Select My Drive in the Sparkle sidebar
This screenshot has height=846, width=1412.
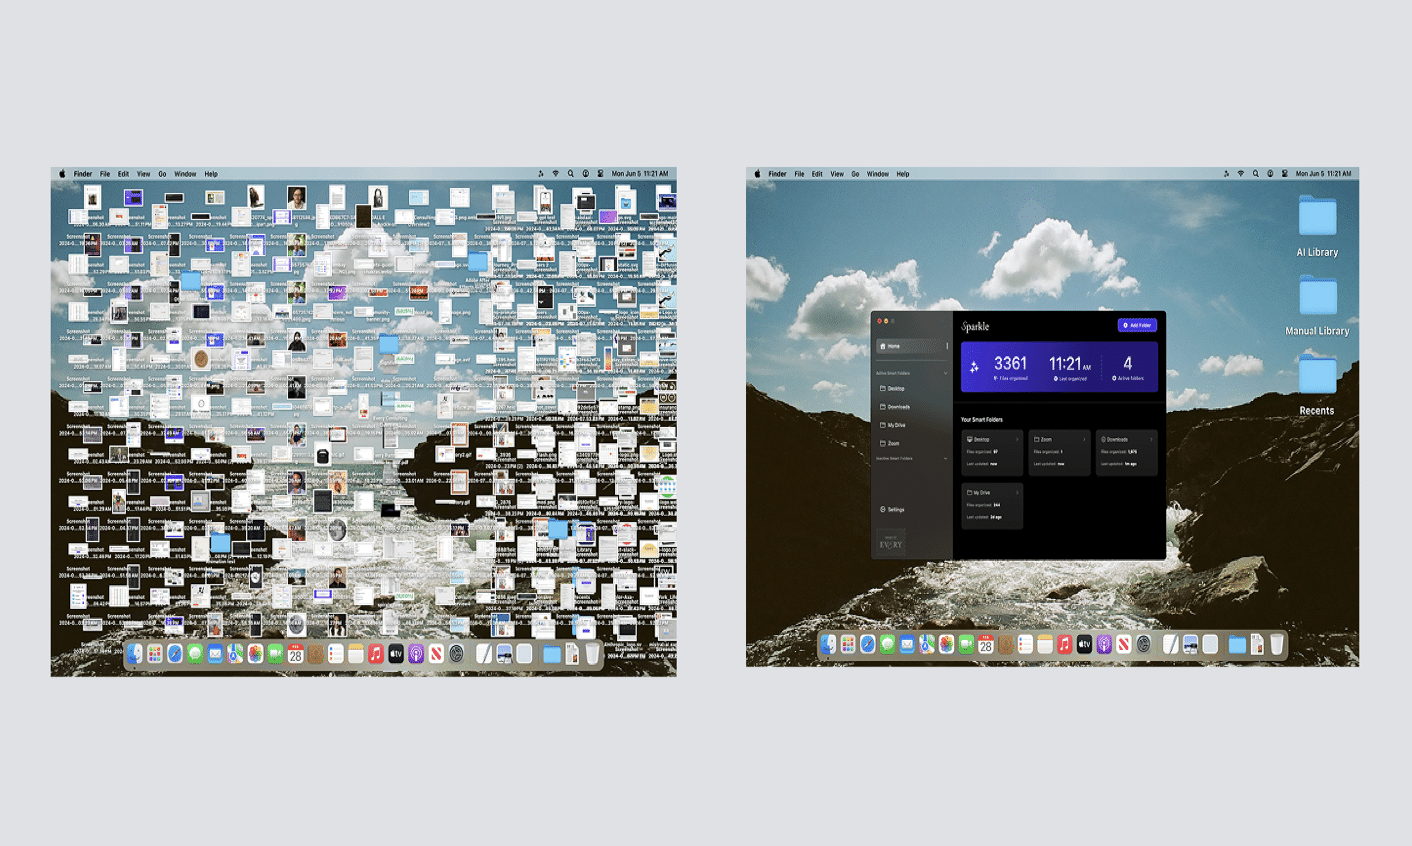point(896,425)
